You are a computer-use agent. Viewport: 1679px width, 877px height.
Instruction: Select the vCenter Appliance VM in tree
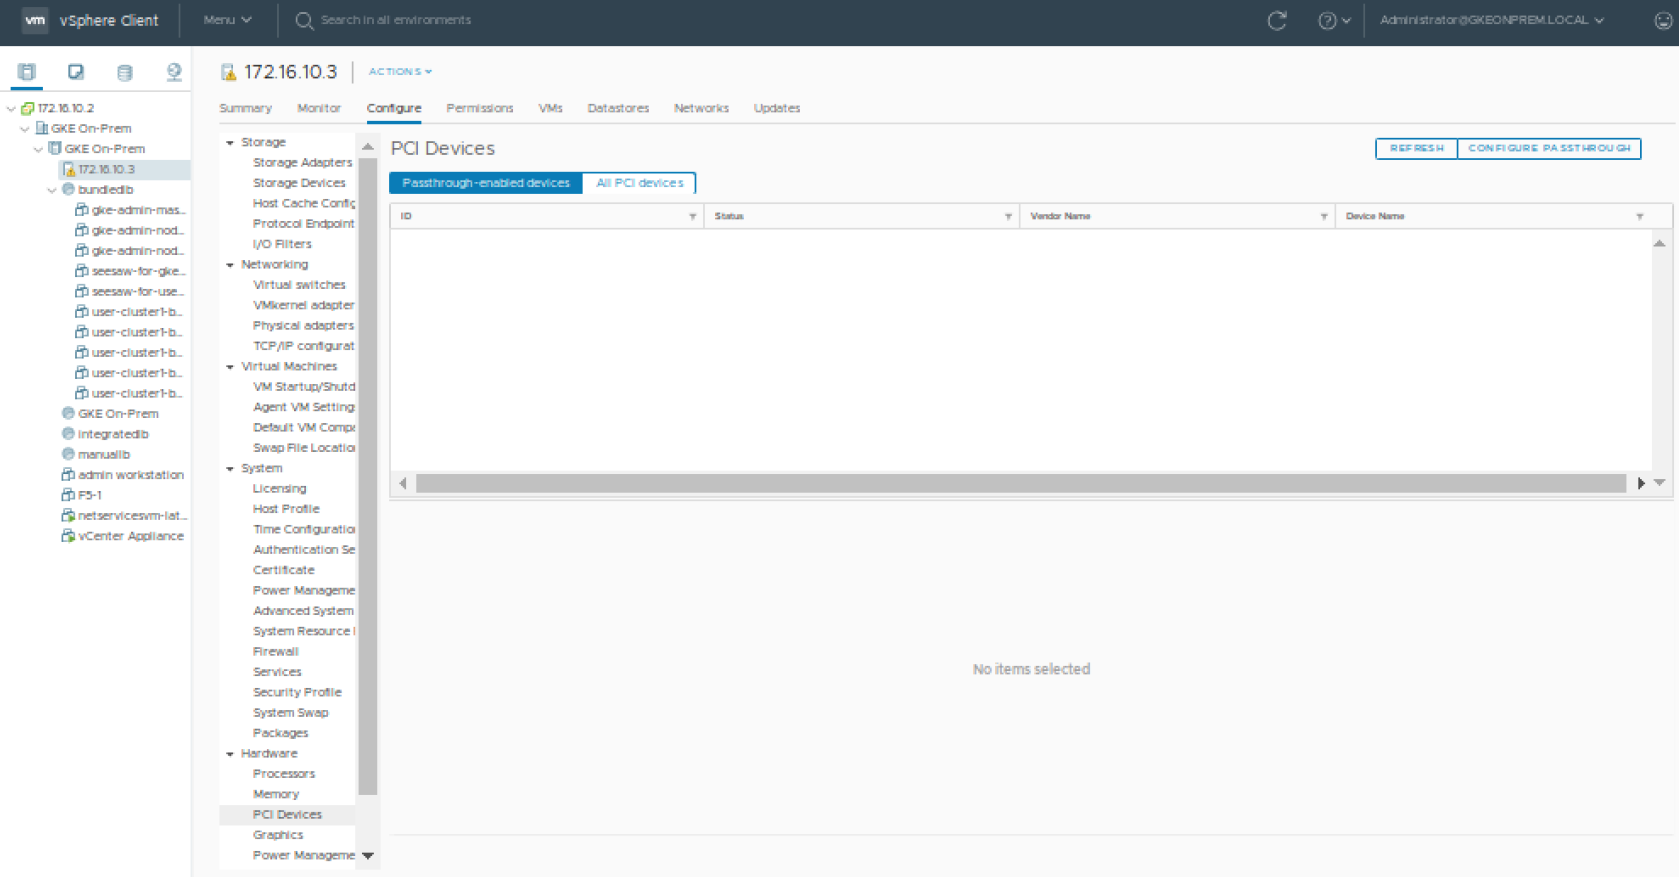point(130,536)
